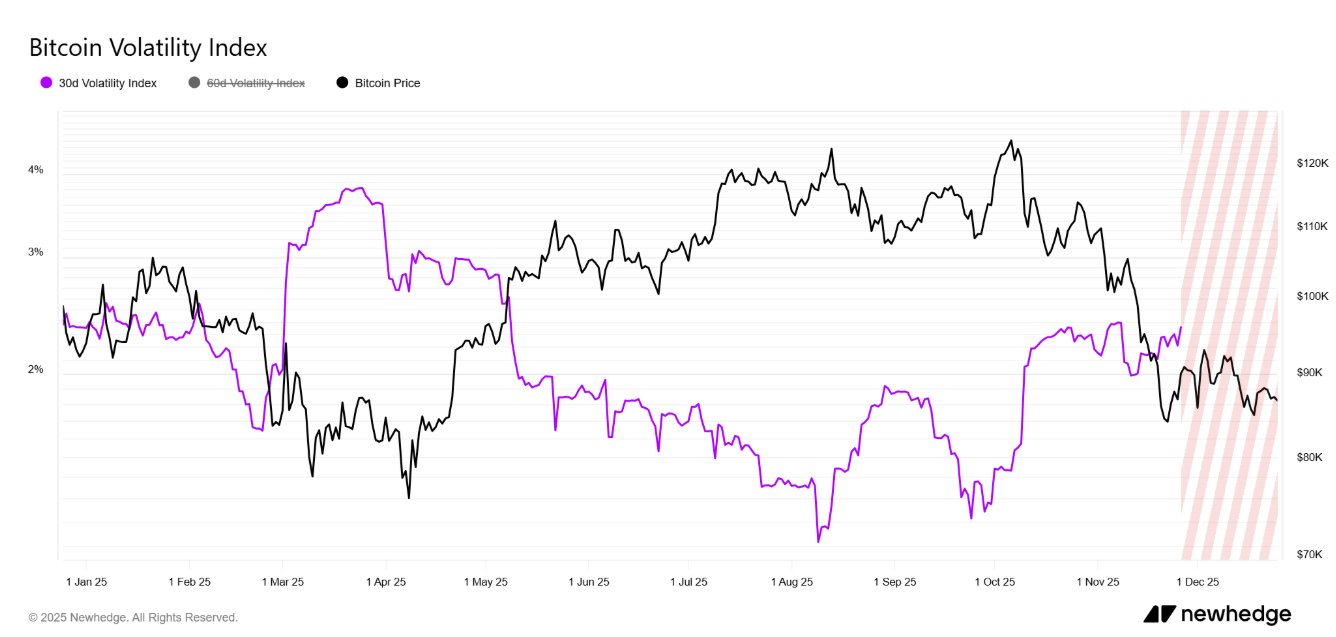Toggle the 30d Volatility Index series label
1336x637 pixels.
[x=107, y=83]
